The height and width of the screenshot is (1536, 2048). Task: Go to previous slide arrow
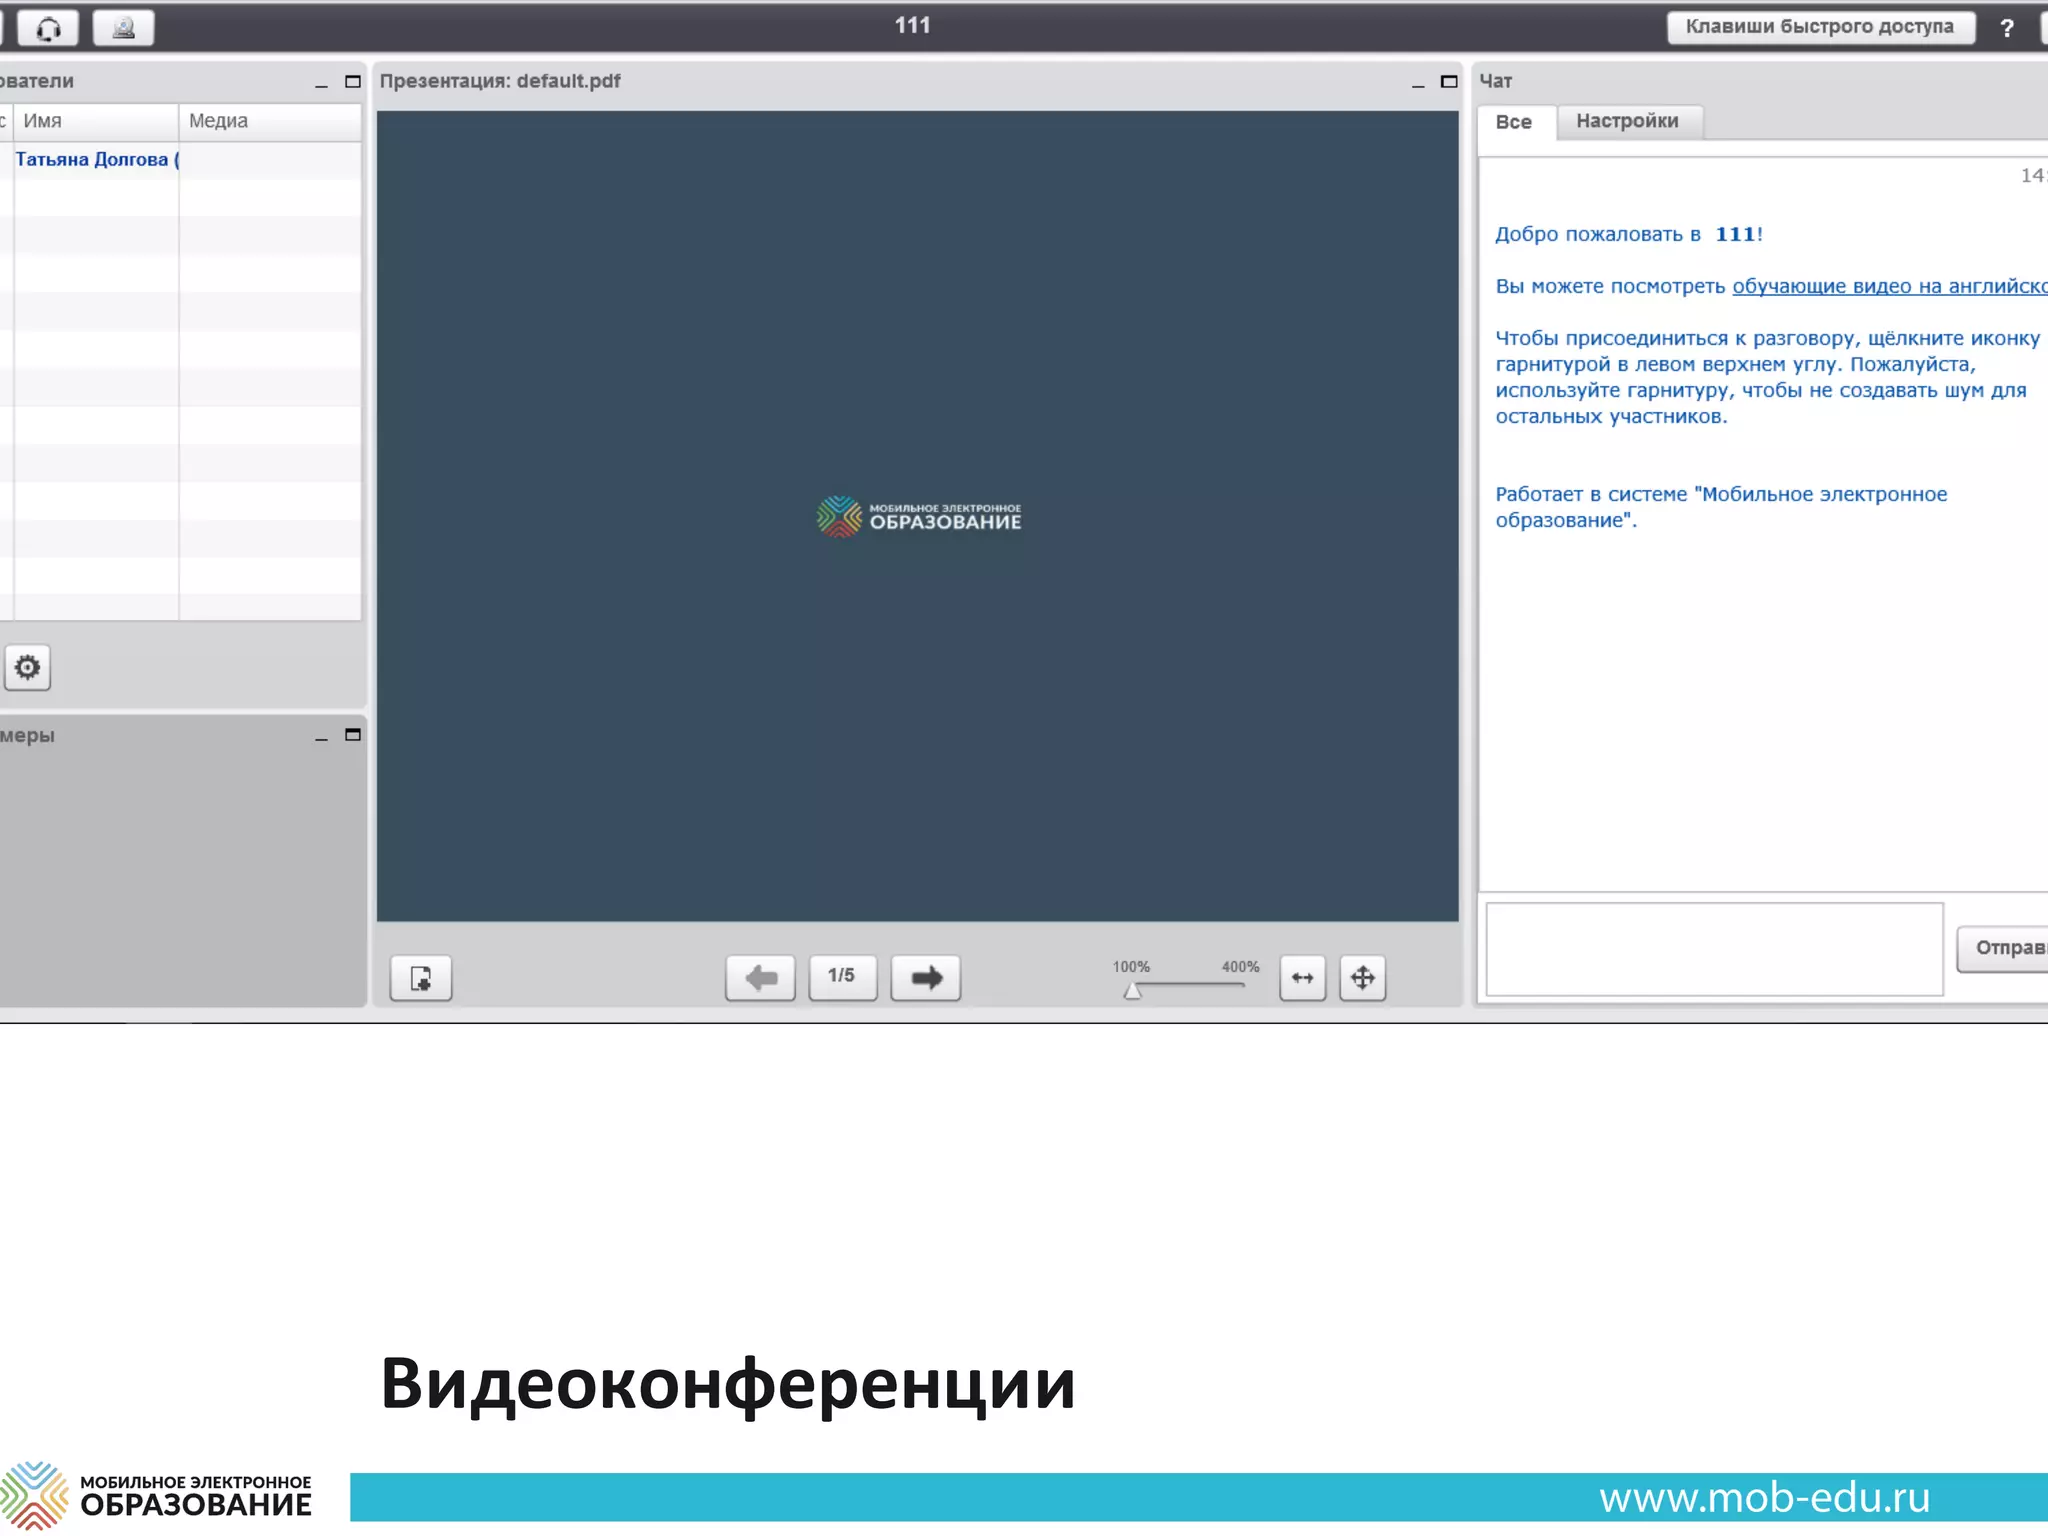click(761, 977)
